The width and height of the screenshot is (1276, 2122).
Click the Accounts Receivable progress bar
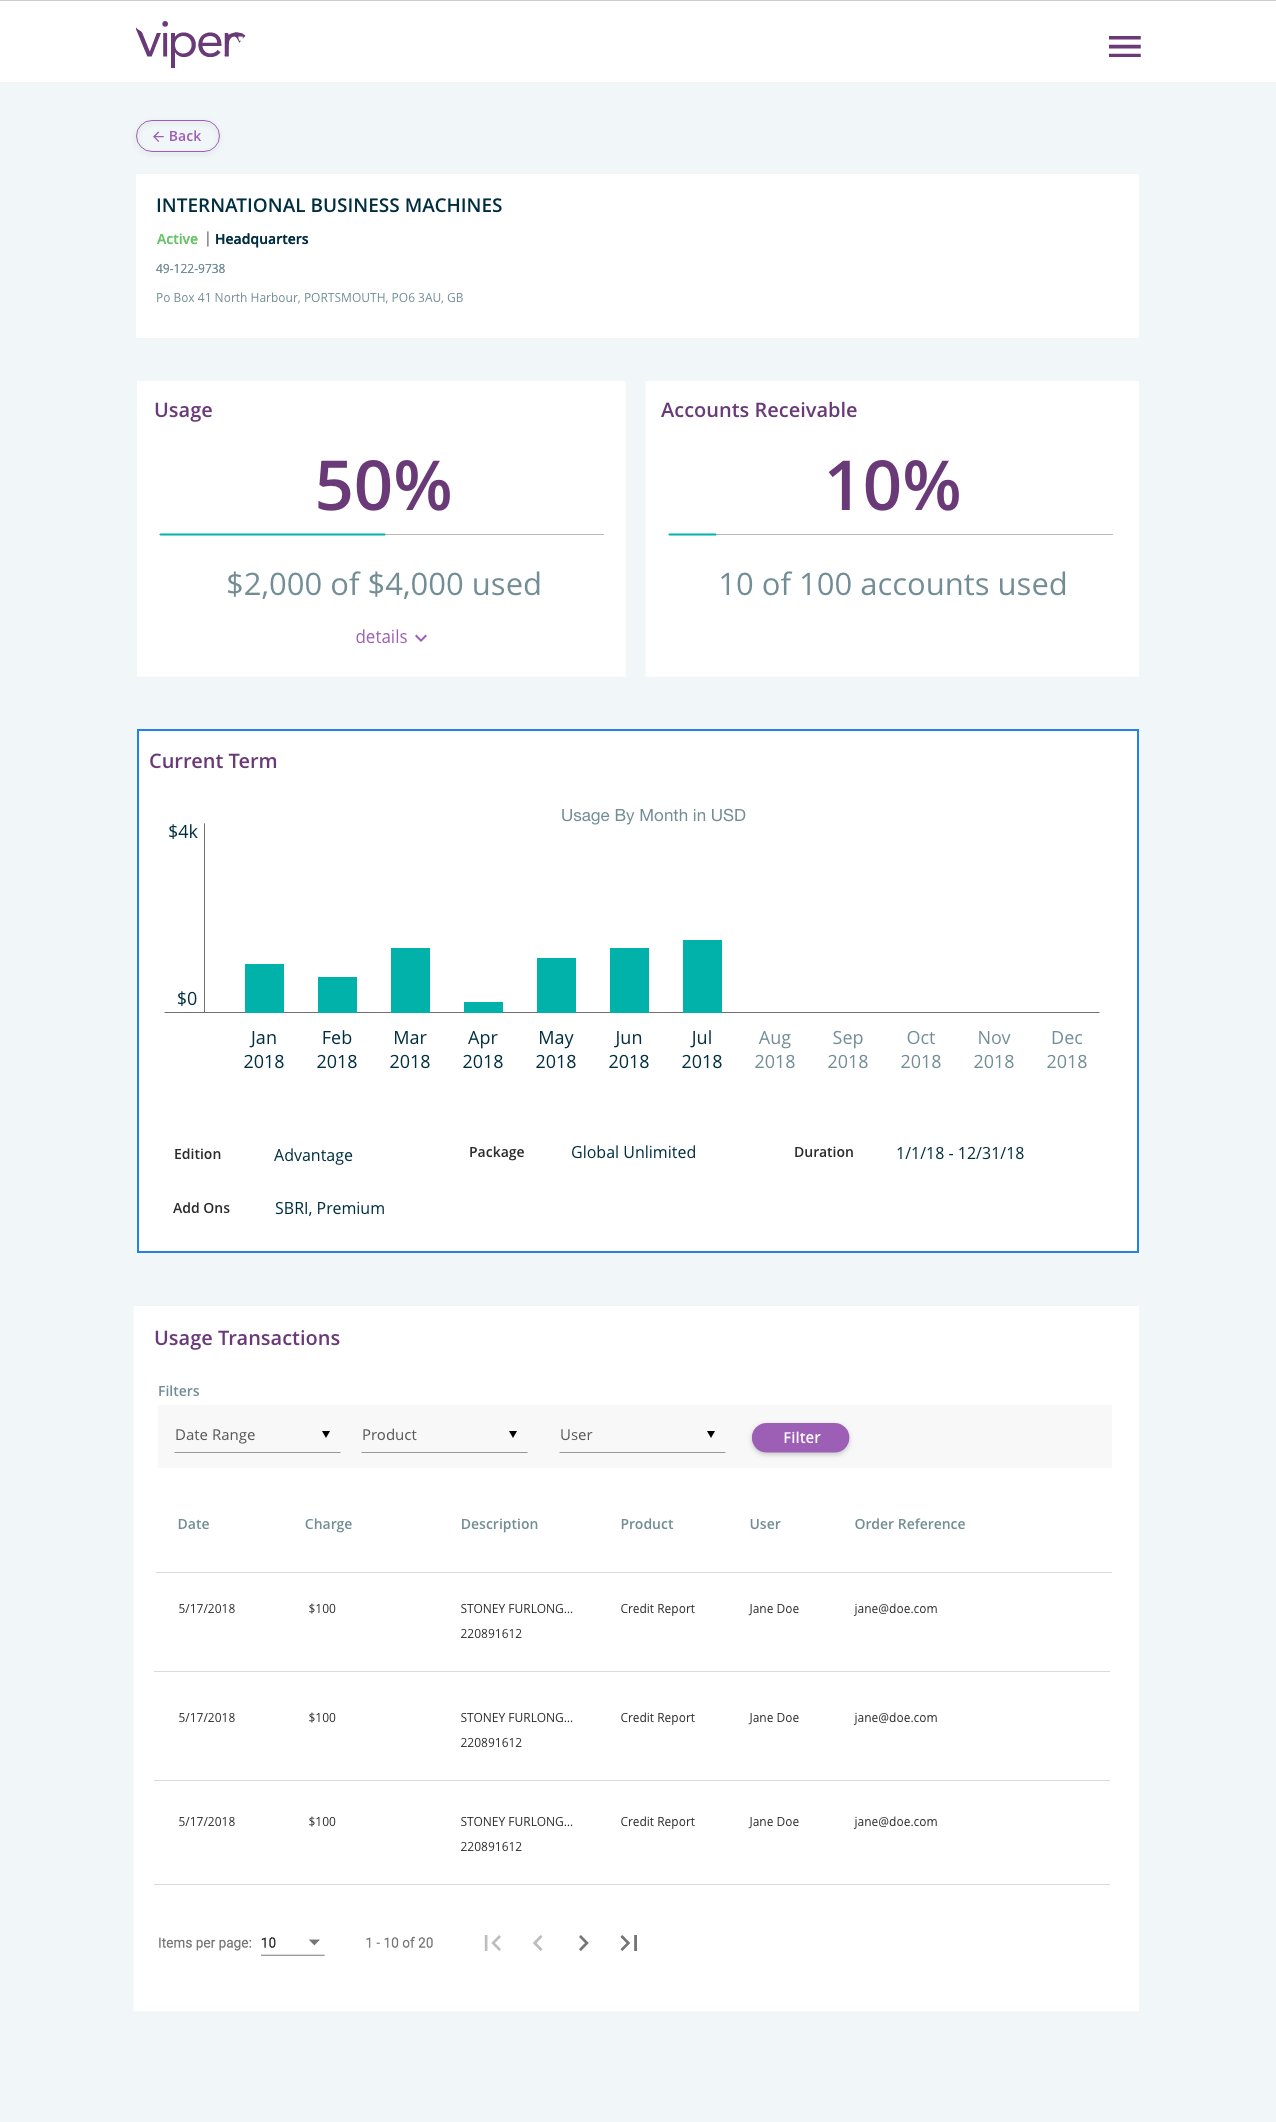coord(890,534)
